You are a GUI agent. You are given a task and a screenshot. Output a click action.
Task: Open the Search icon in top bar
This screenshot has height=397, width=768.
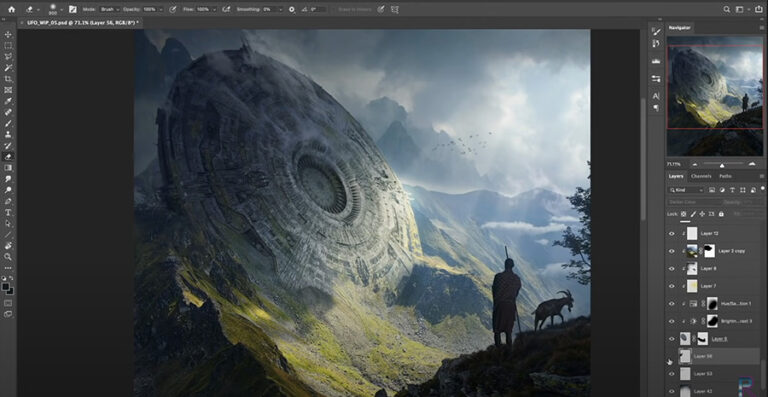pyautogui.click(x=727, y=9)
